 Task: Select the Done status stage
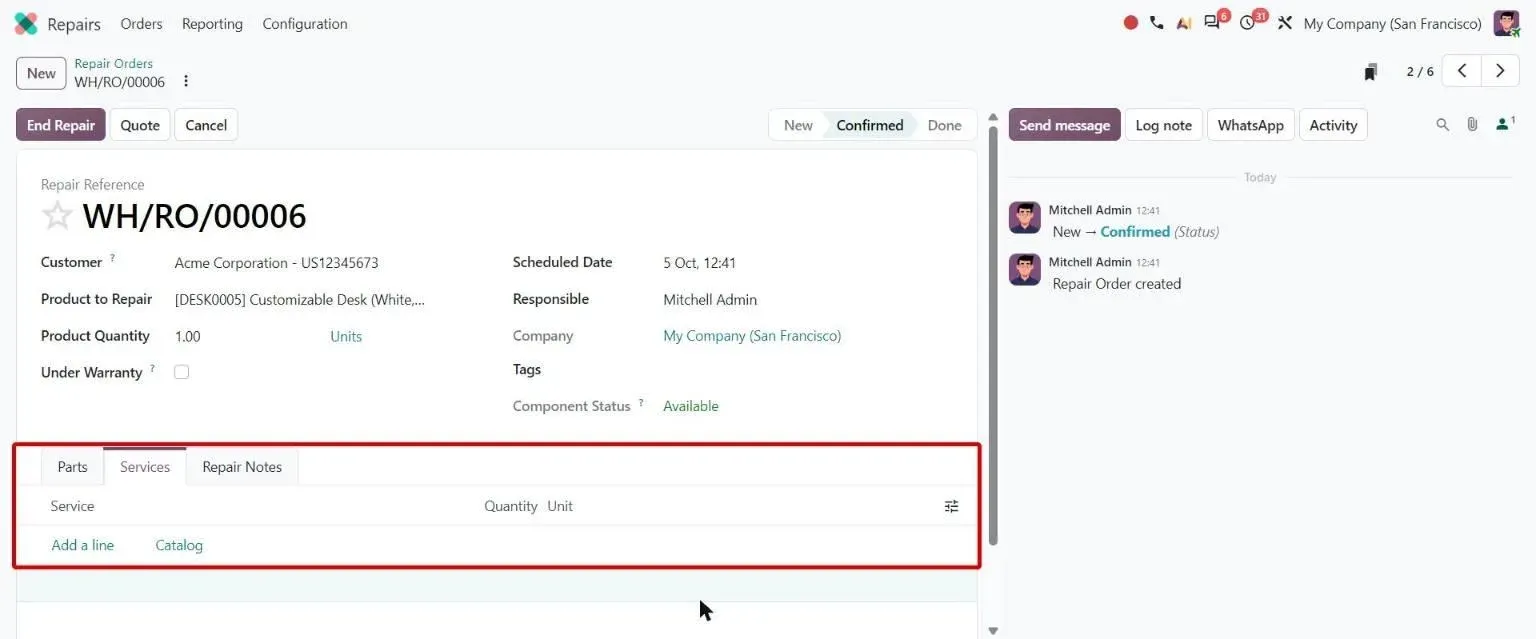click(x=944, y=125)
